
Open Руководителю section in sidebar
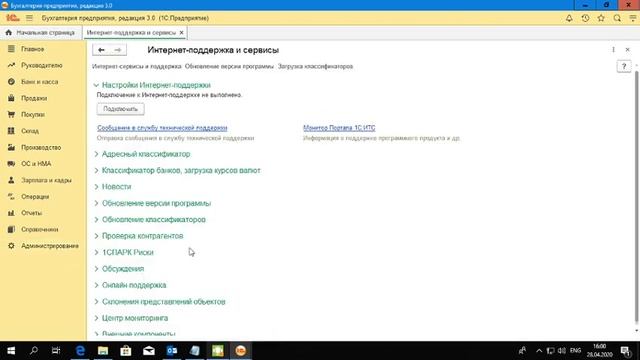43,65
